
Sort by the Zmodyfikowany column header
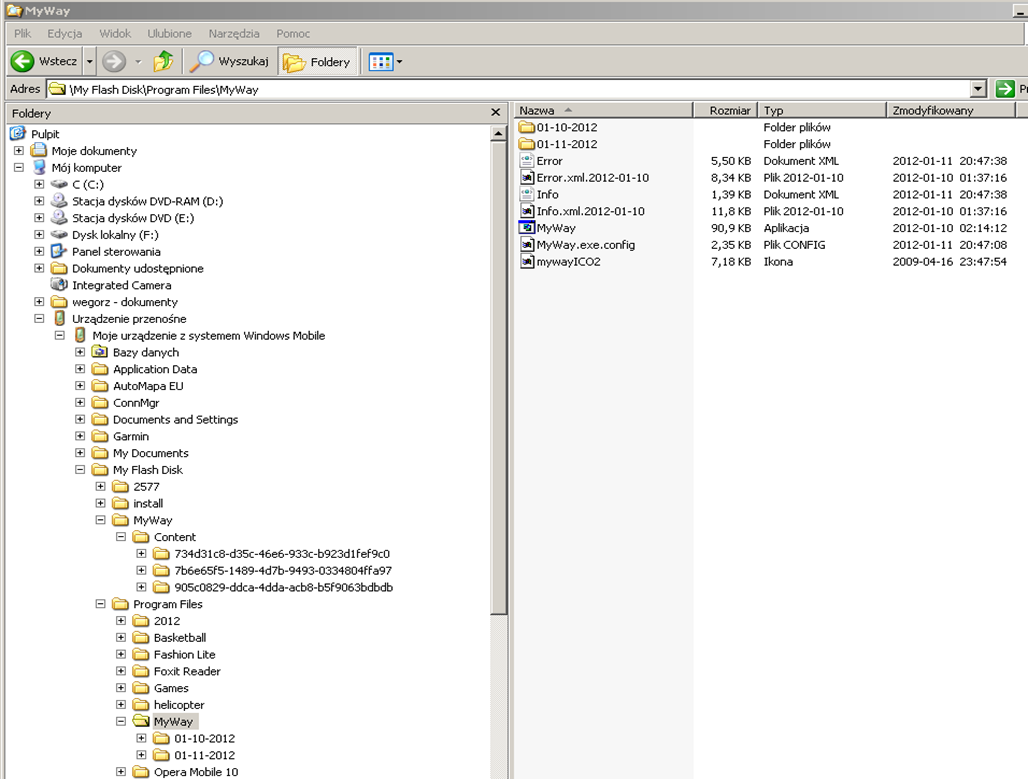tap(951, 110)
